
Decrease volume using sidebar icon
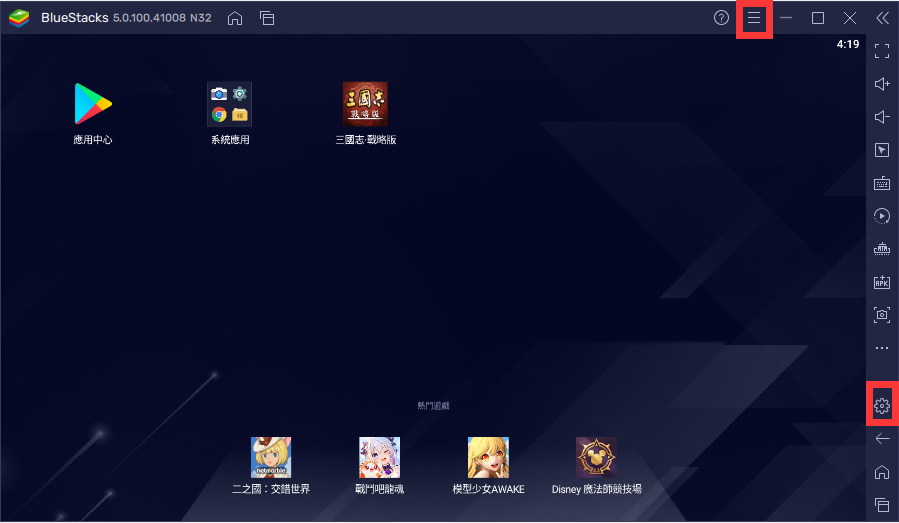click(x=882, y=117)
